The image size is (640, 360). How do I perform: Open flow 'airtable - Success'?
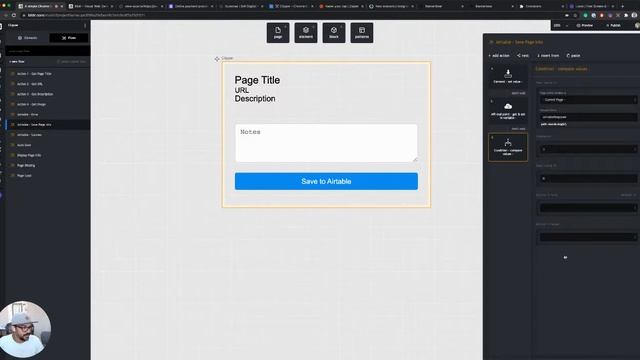(48, 135)
